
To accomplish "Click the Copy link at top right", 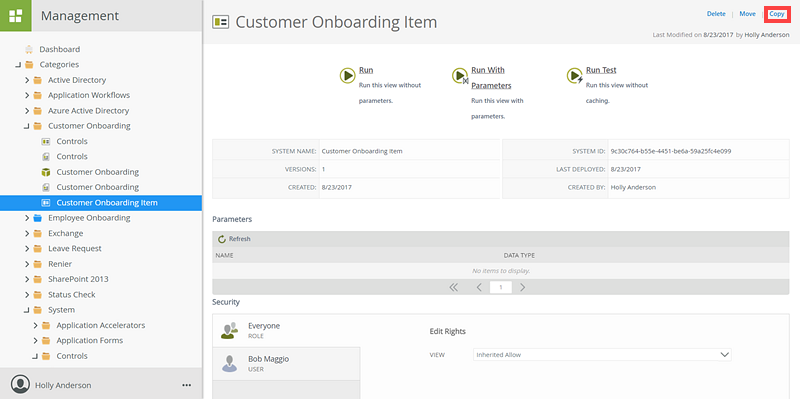I will coord(777,14).
